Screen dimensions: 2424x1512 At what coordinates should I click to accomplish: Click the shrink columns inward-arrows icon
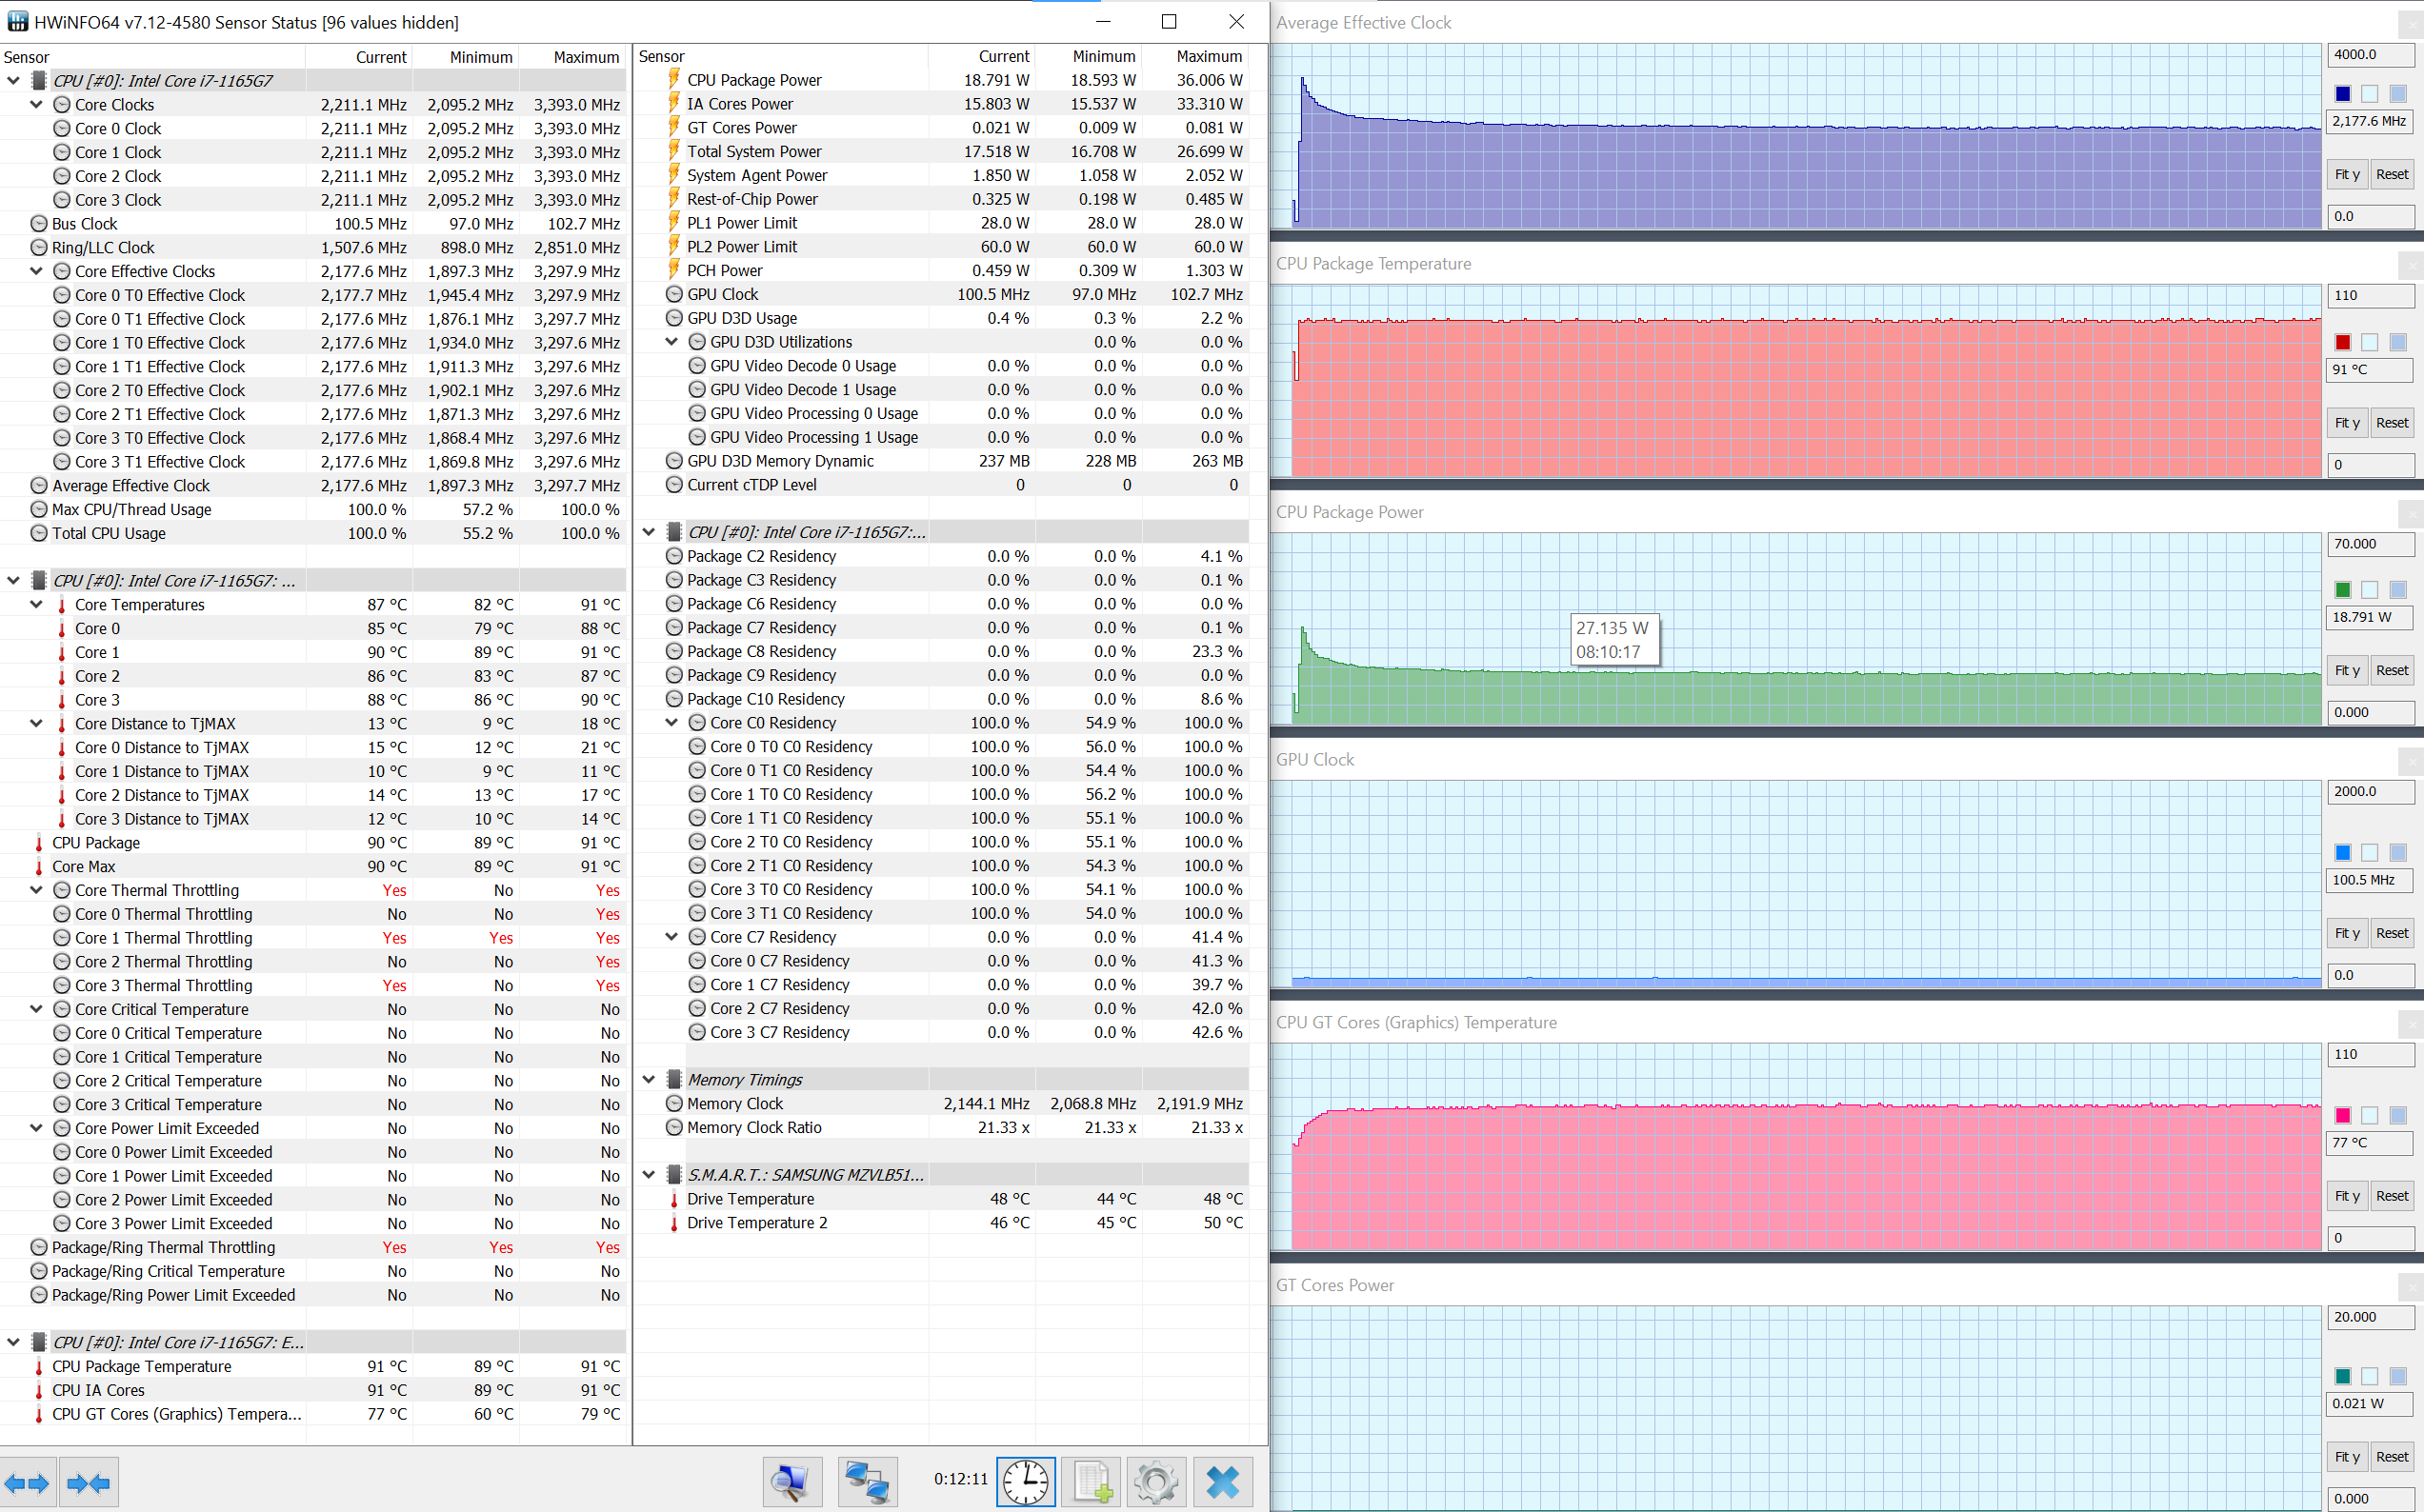(x=89, y=1483)
